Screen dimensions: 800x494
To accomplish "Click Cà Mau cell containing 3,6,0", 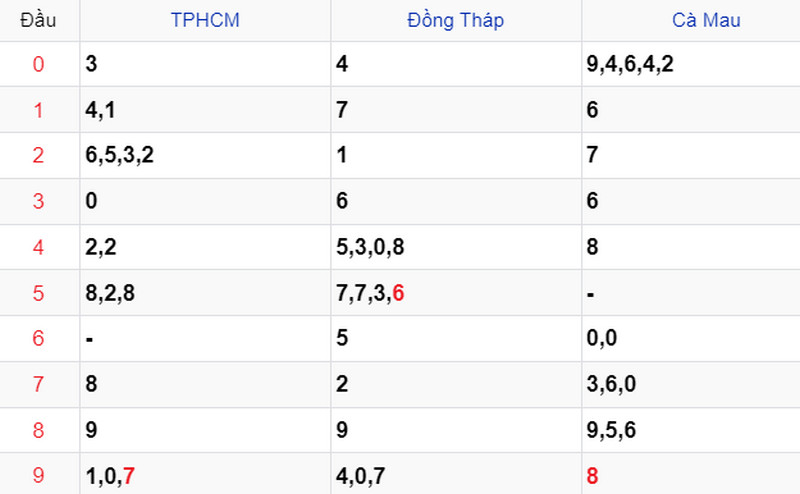I will point(691,384).
